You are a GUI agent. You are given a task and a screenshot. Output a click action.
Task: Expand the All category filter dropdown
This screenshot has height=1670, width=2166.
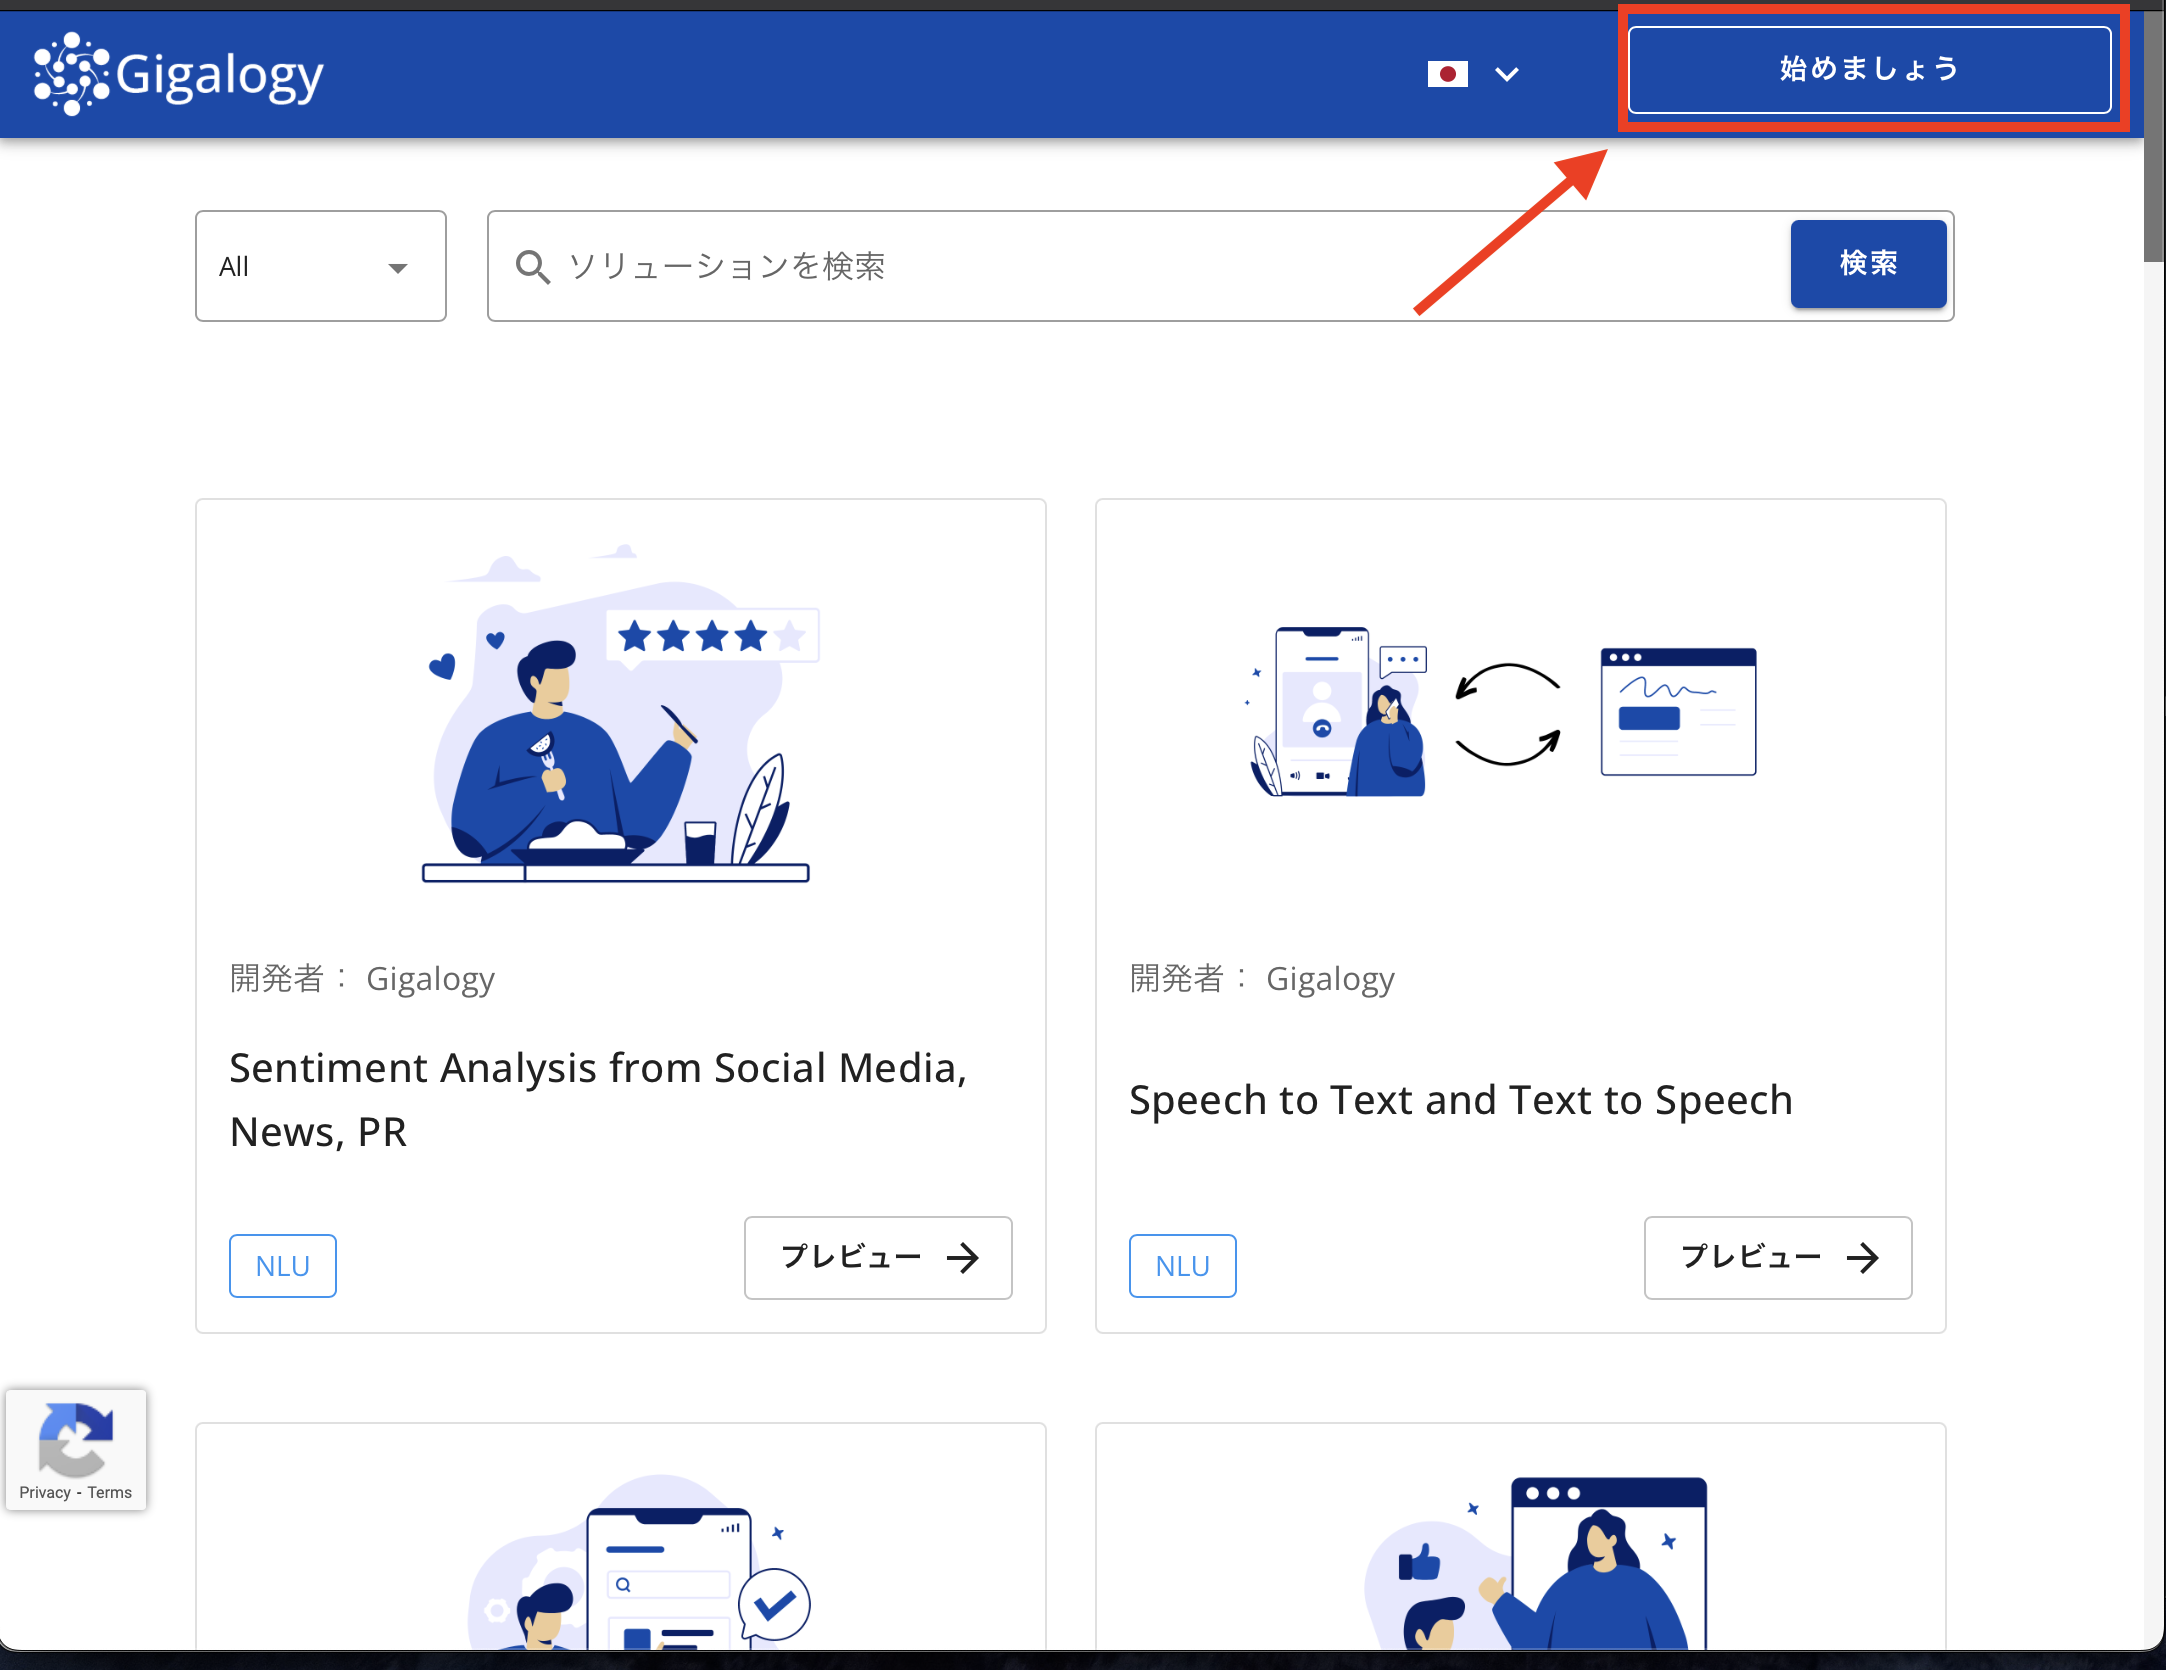click(321, 265)
